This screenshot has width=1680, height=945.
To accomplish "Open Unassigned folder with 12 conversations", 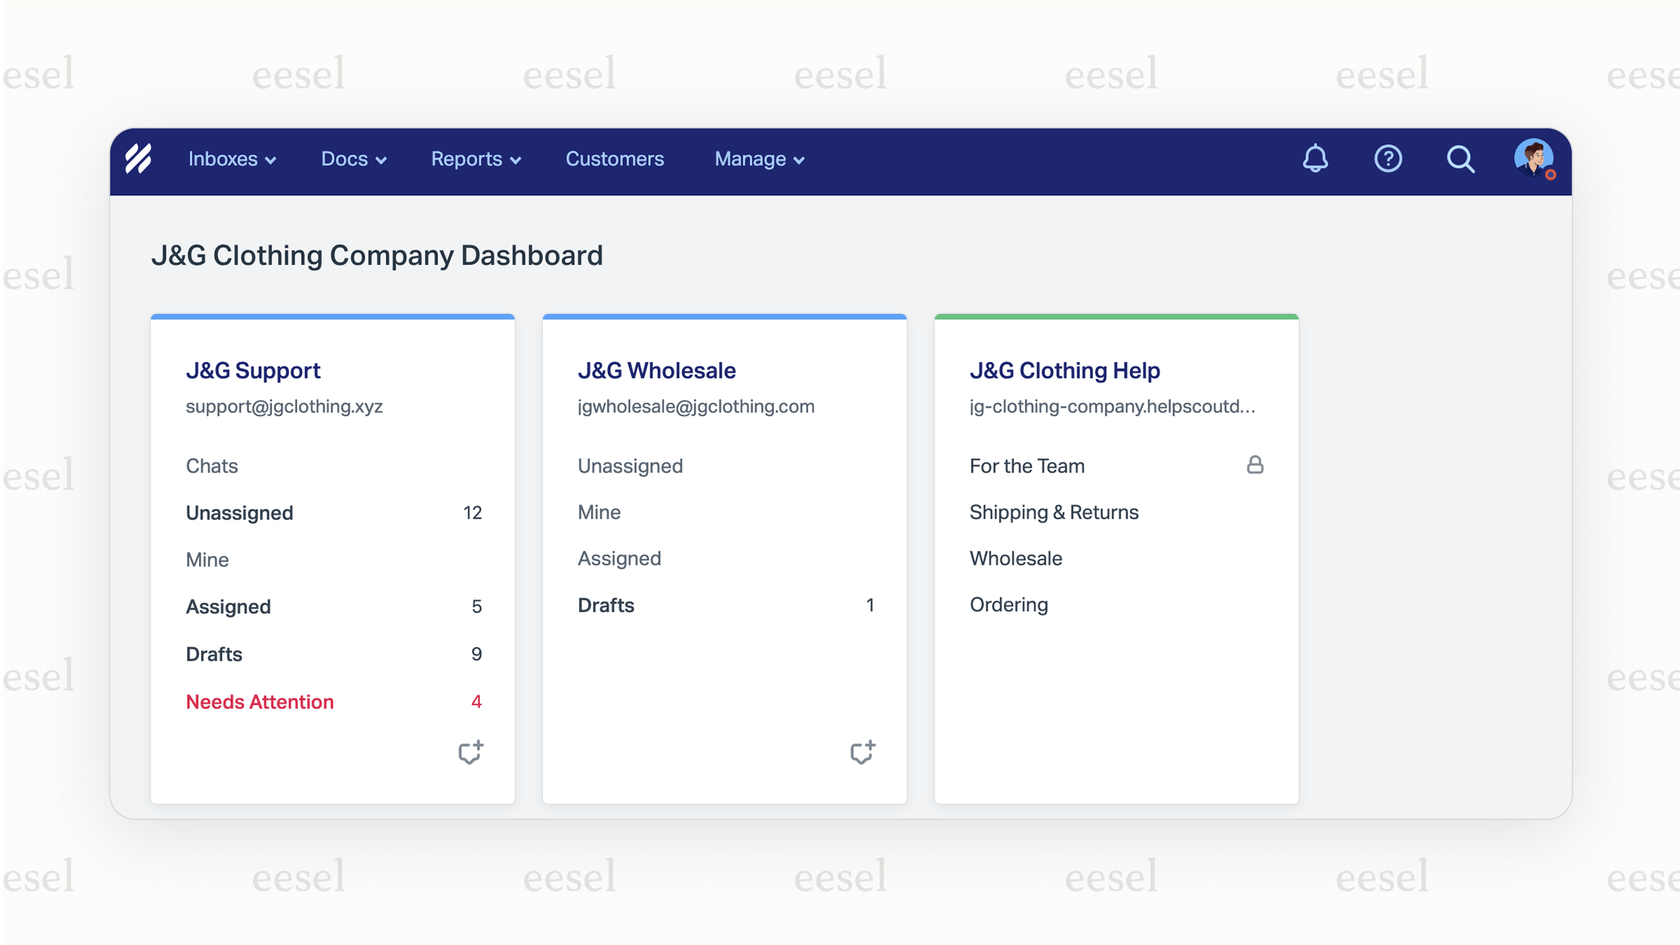I will click(240, 513).
